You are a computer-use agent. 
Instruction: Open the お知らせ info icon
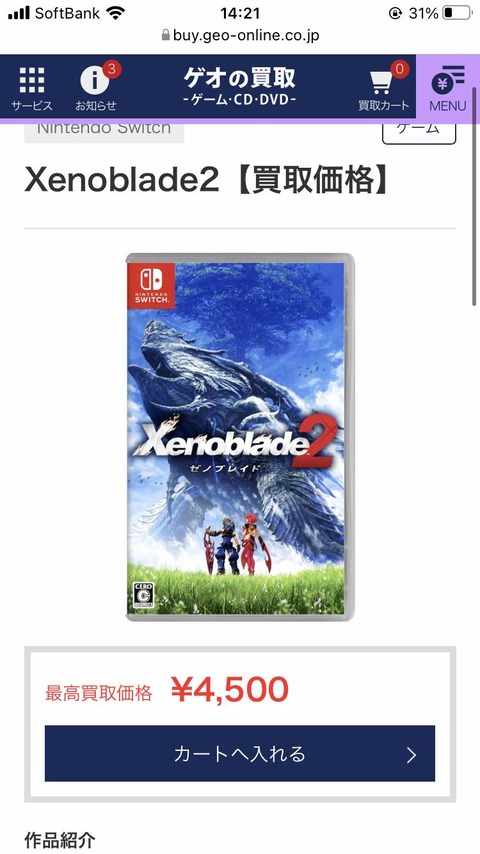[x=96, y=88]
